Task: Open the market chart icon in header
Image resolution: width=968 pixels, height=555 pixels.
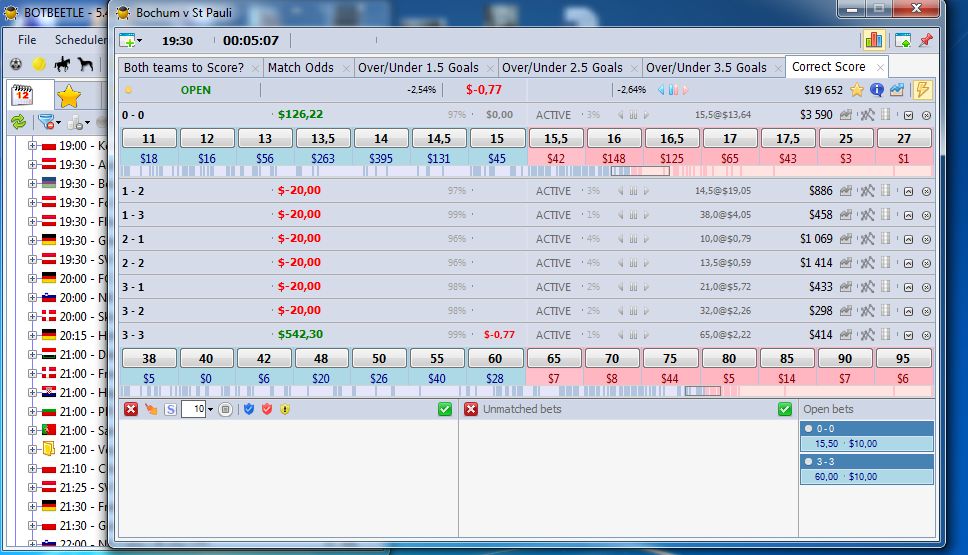Action: click(897, 90)
